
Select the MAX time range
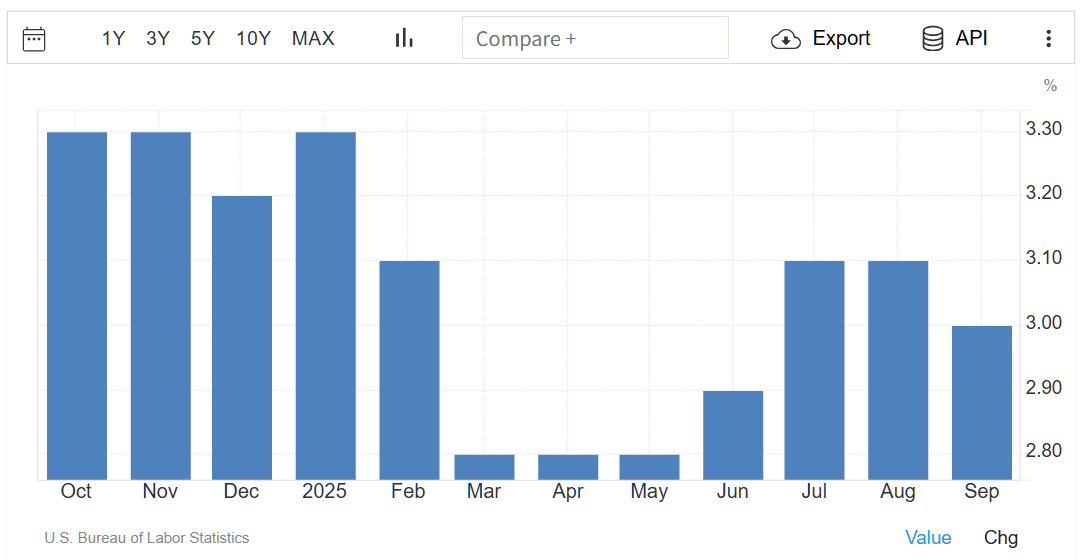pyautogui.click(x=313, y=39)
